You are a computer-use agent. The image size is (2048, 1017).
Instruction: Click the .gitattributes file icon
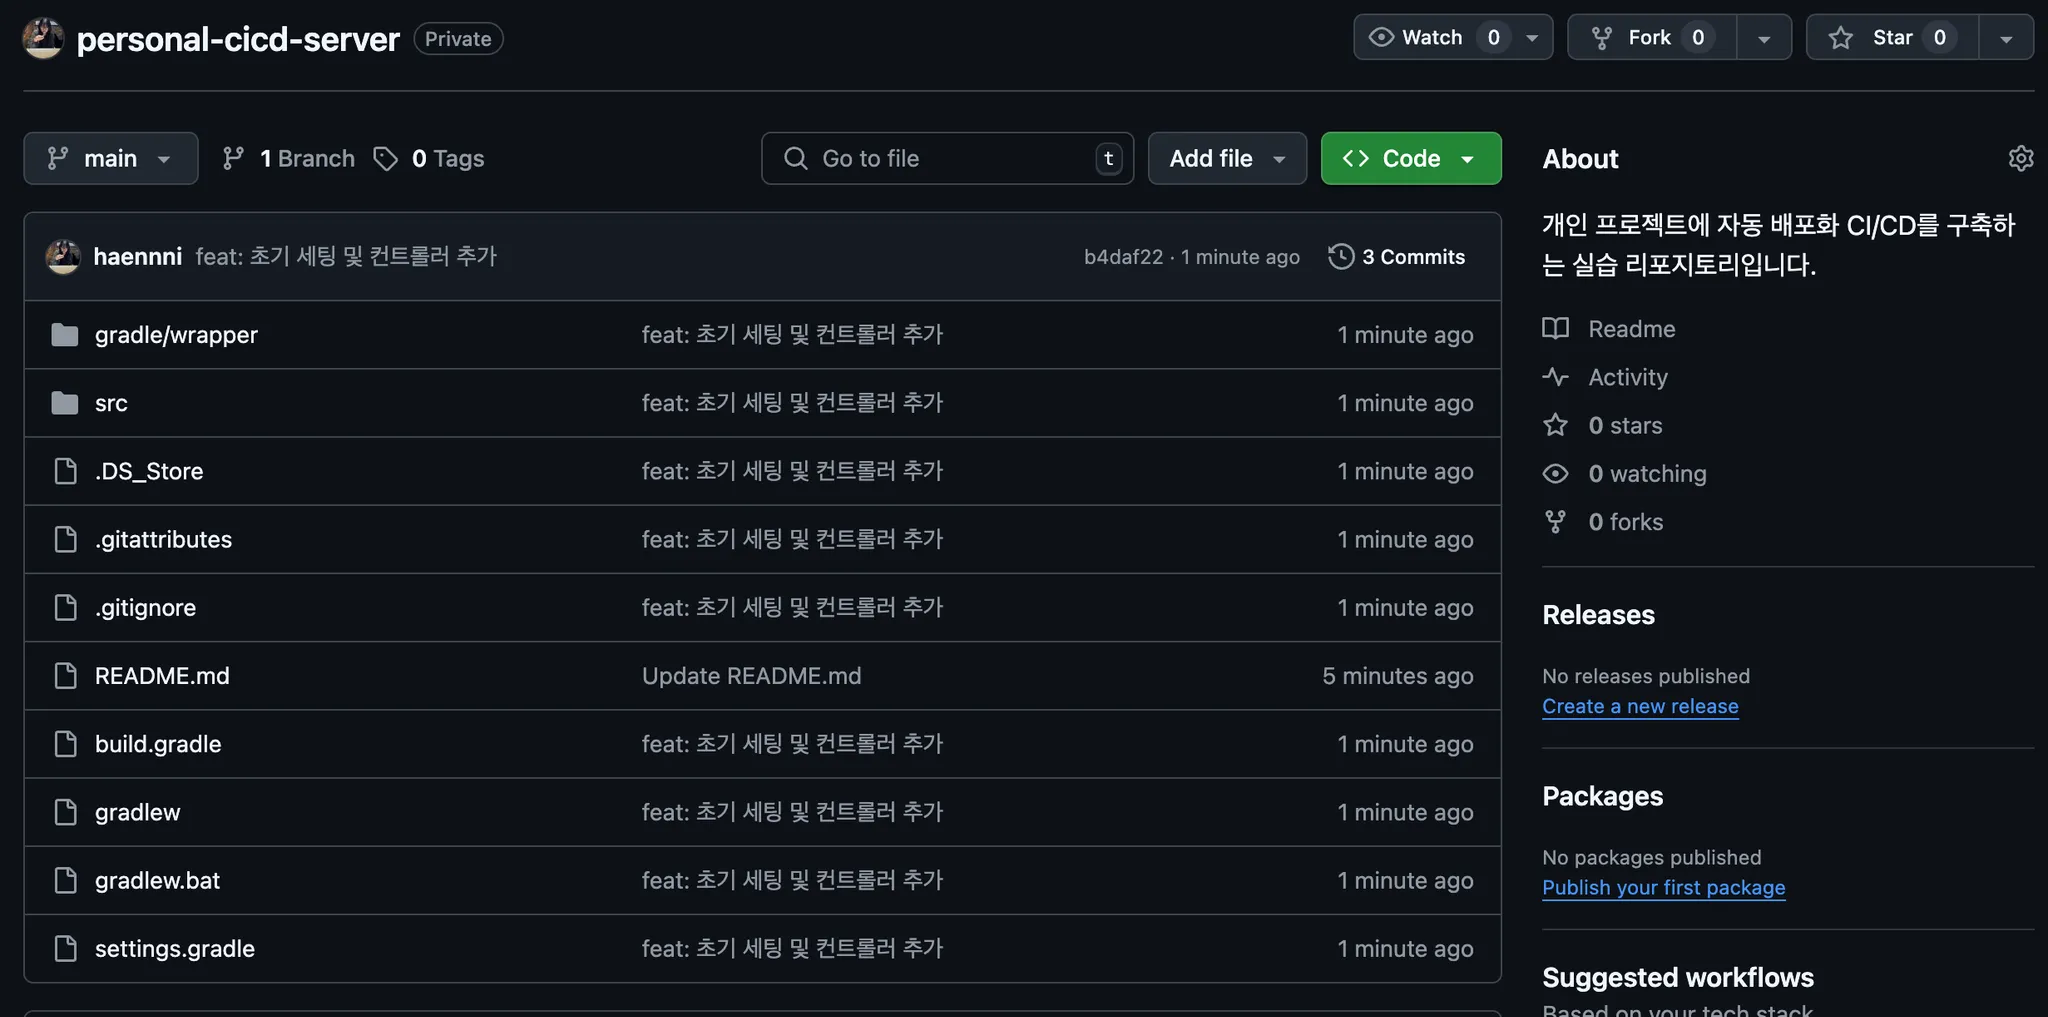tap(65, 539)
